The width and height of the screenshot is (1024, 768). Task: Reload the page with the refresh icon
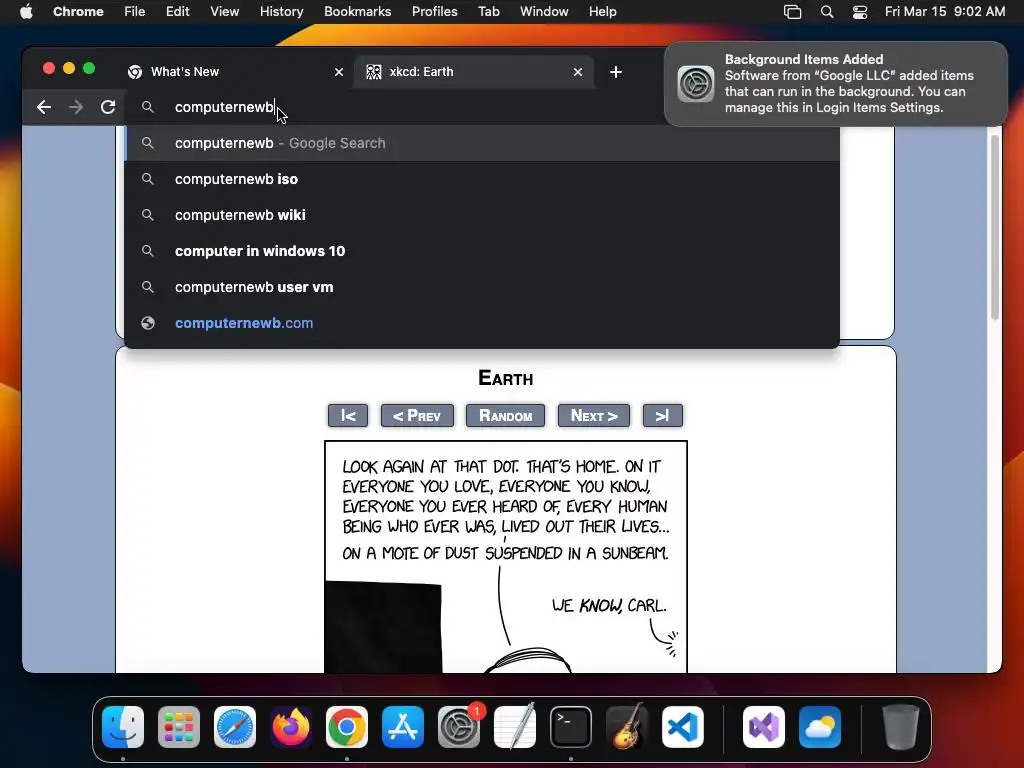108,107
